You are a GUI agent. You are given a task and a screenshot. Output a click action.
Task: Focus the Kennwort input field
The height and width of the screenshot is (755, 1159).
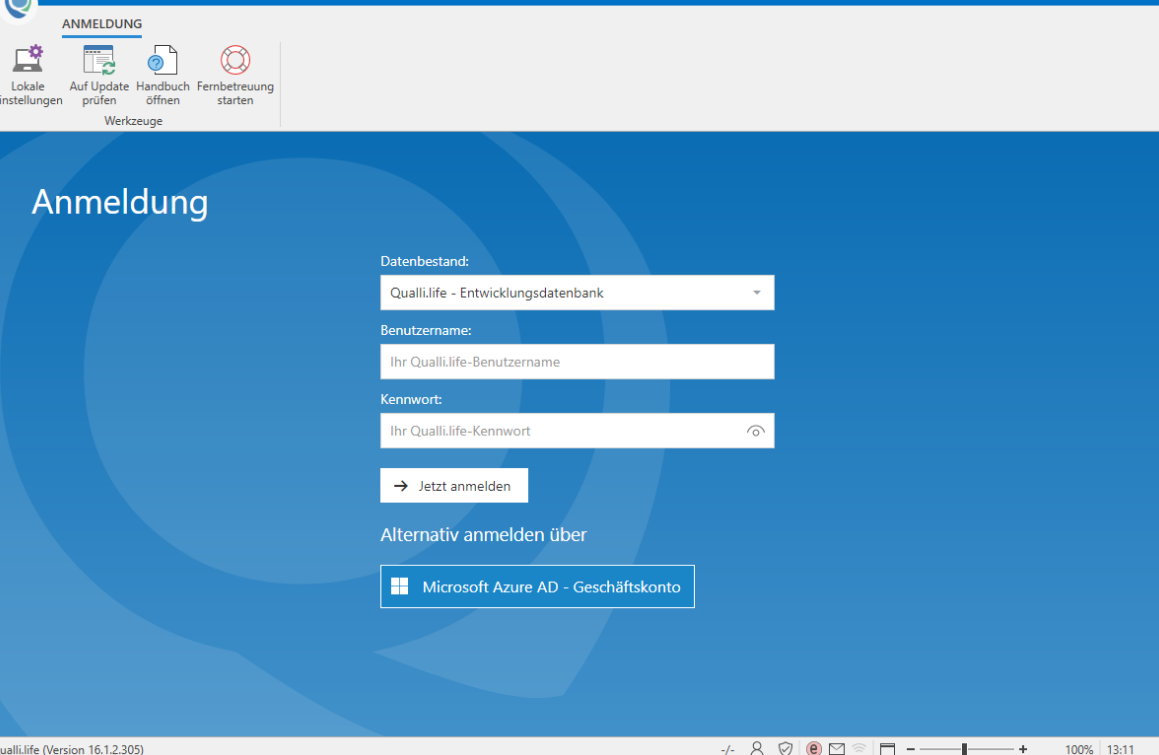tap(560, 431)
